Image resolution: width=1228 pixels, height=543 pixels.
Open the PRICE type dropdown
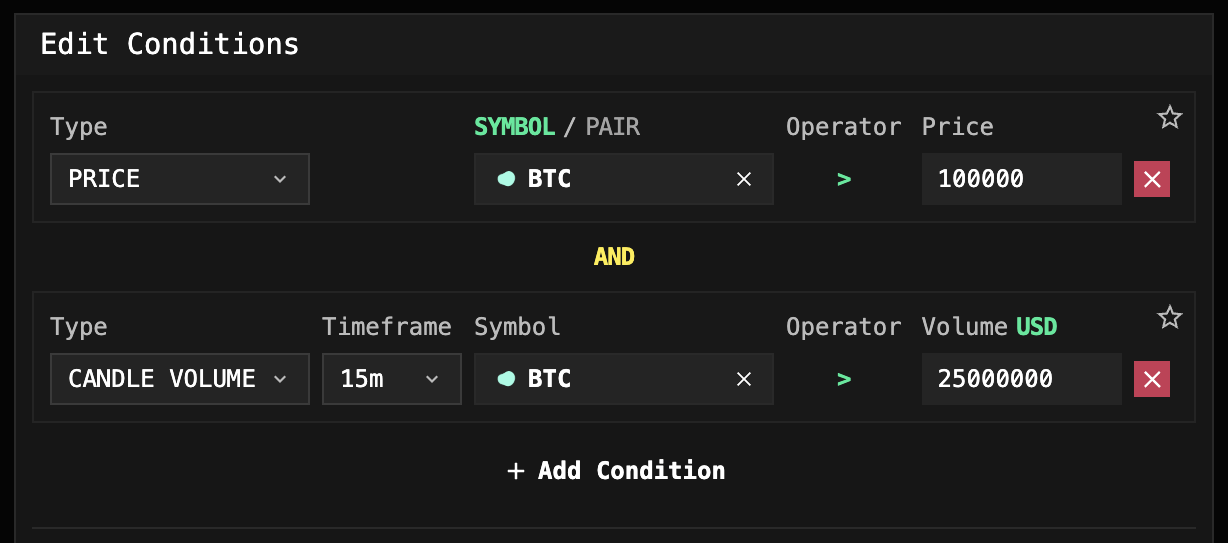180,179
